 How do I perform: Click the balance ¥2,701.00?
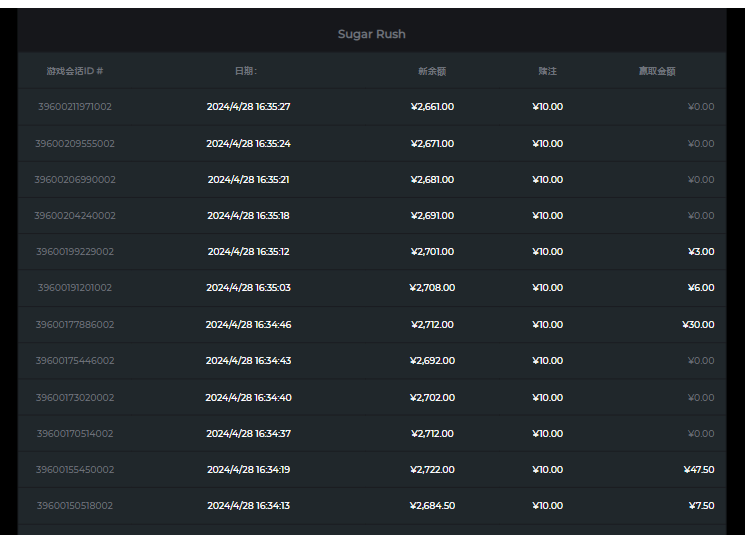click(x=432, y=252)
